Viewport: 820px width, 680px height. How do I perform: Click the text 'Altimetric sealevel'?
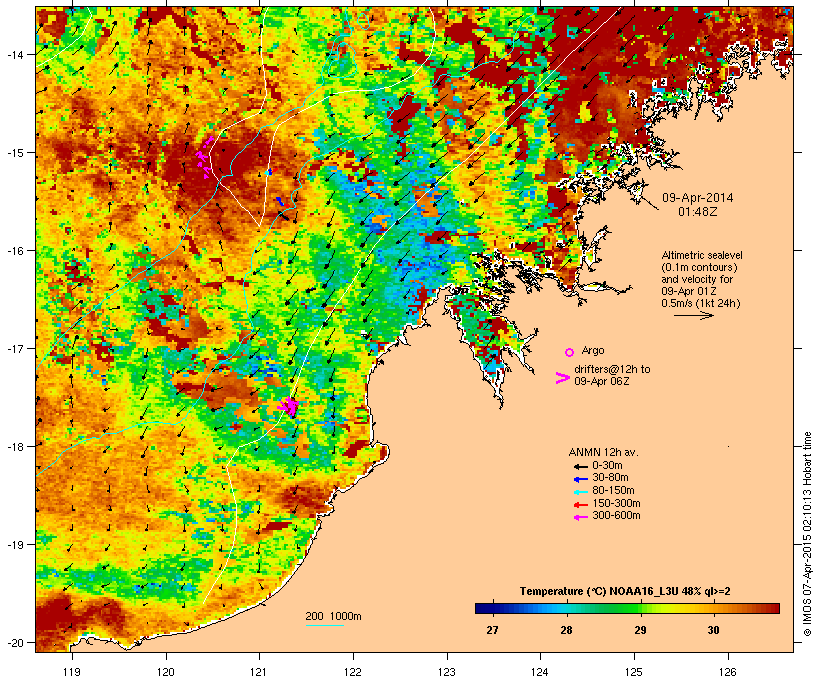(x=702, y=255)
